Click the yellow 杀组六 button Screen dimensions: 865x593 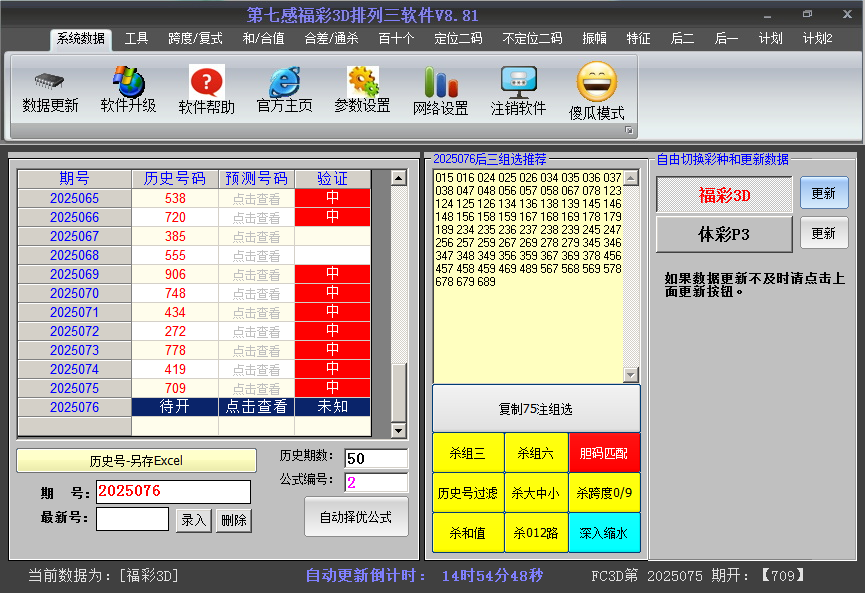click(x=536, y=453)
